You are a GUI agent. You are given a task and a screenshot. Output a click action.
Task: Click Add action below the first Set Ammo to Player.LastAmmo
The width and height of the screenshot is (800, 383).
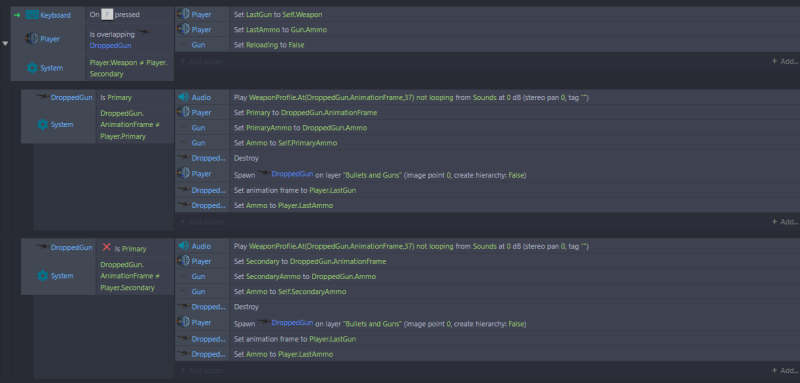[x=202, y=222]
